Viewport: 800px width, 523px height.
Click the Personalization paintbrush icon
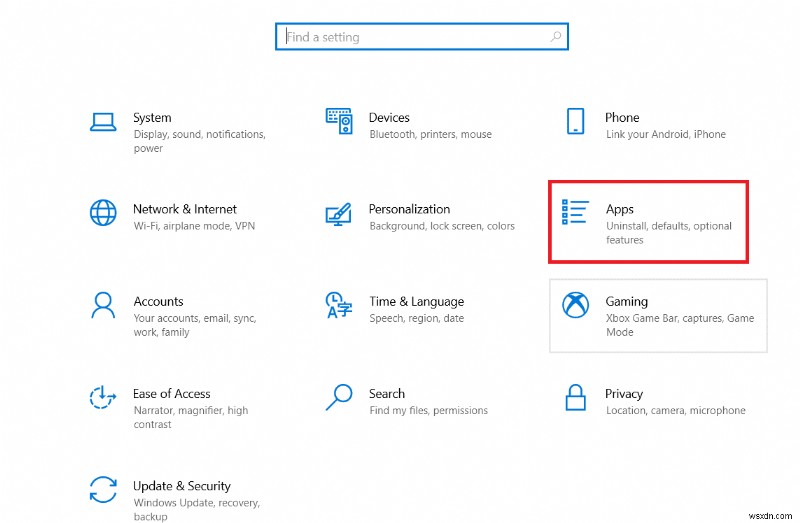[x=339, y=214]
